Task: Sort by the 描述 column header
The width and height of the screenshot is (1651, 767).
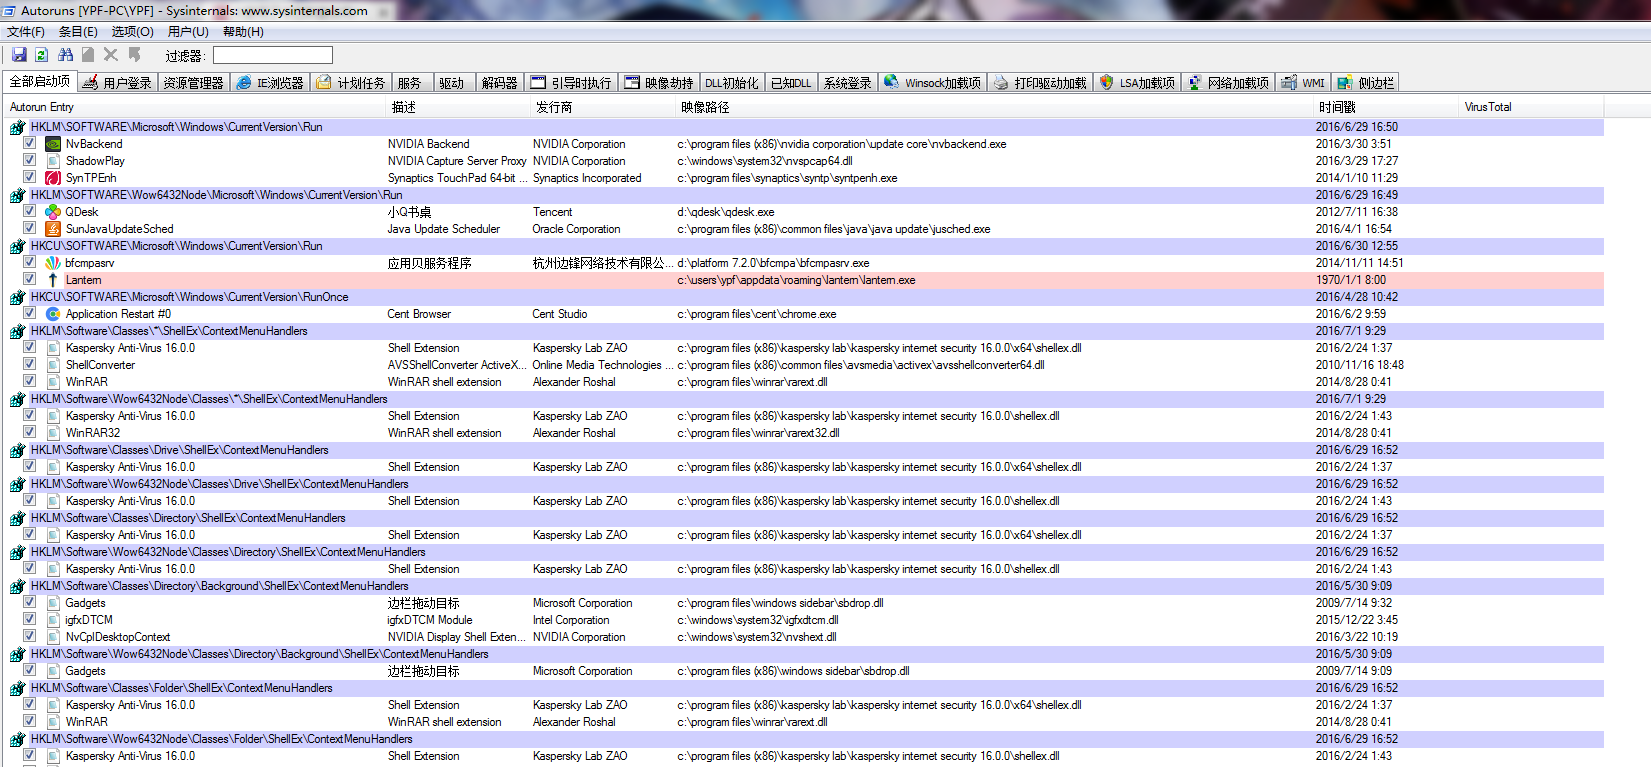Action: pyautogui.click(x=459, y=107)
